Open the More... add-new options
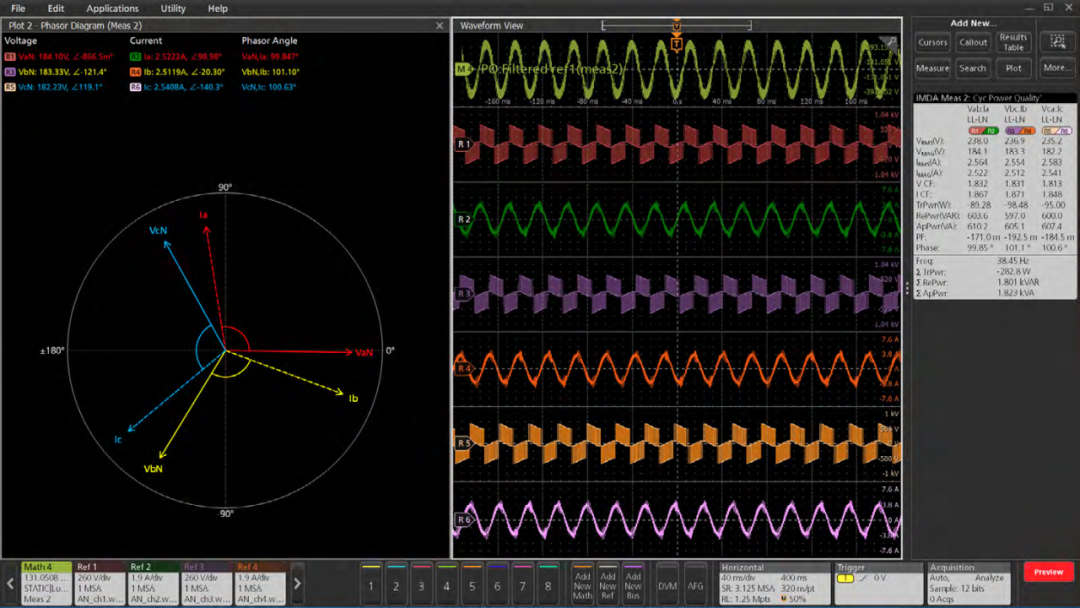 point(1056,68)
